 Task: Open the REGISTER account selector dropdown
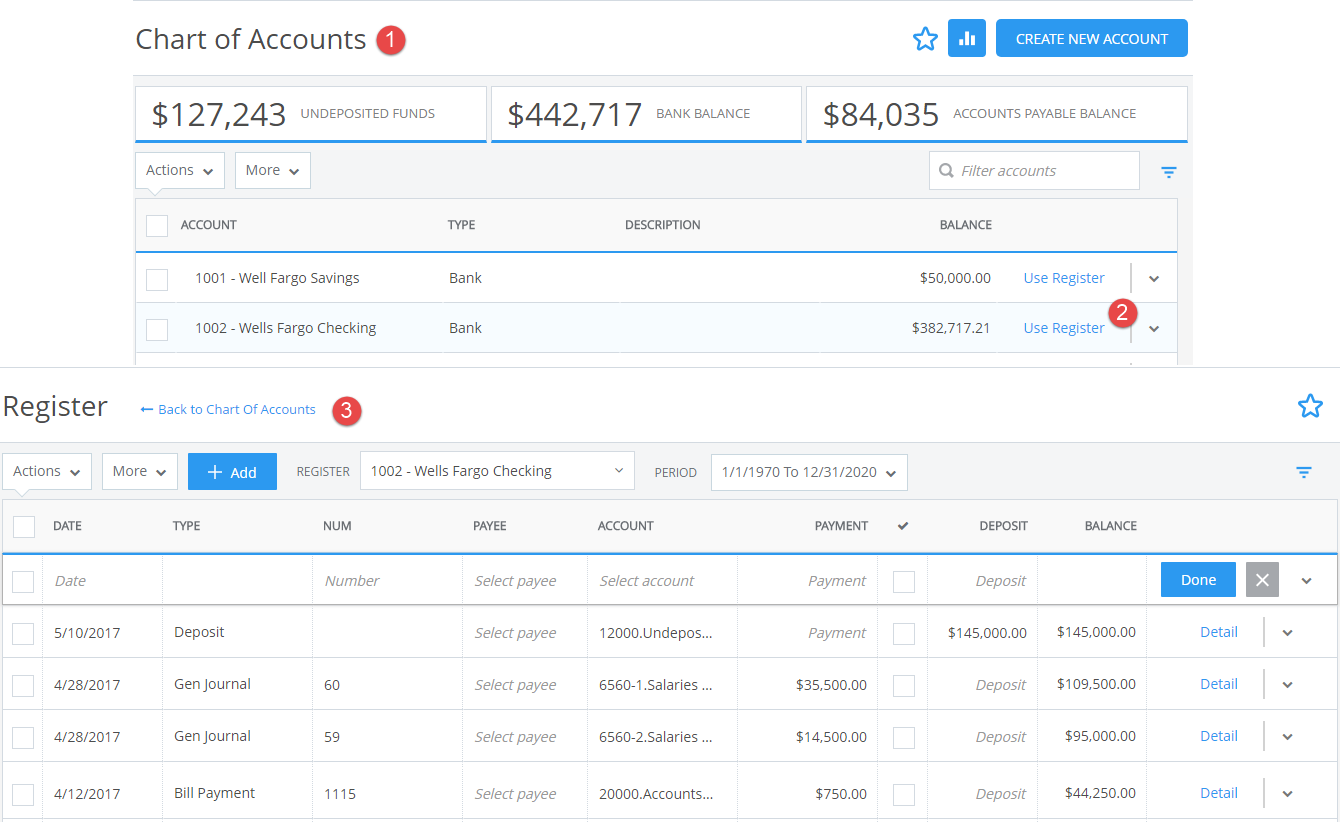pos(497,471)
